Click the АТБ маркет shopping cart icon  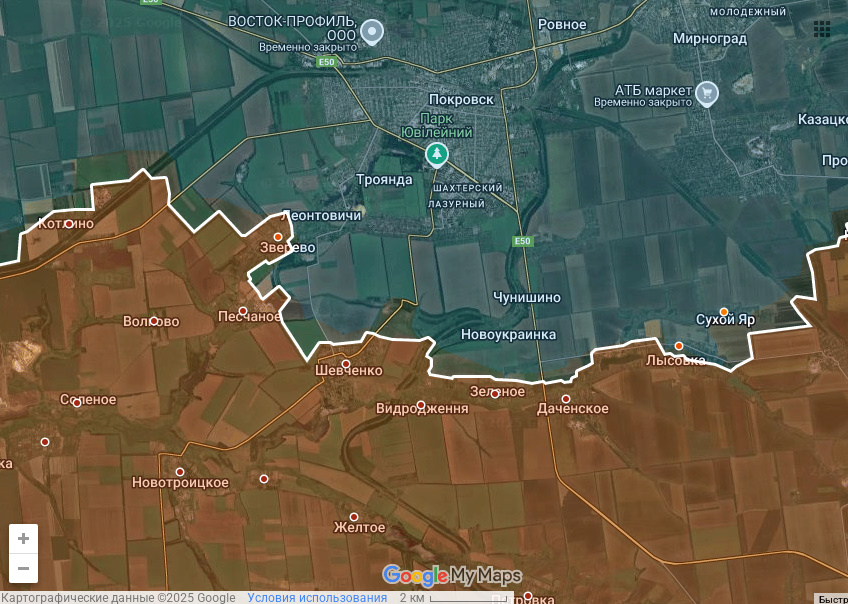707,93
